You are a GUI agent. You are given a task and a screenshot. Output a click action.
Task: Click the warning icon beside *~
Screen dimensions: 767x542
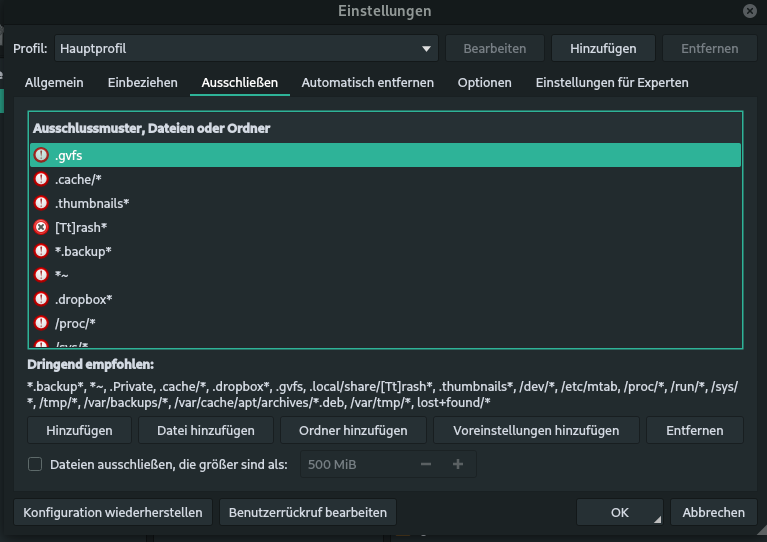(x=41, y=275)
